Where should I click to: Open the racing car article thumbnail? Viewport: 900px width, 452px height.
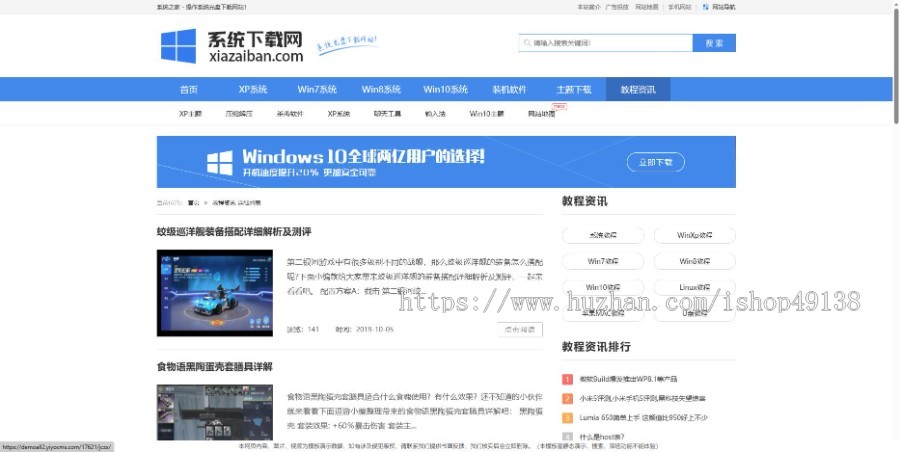coord(215,293)
